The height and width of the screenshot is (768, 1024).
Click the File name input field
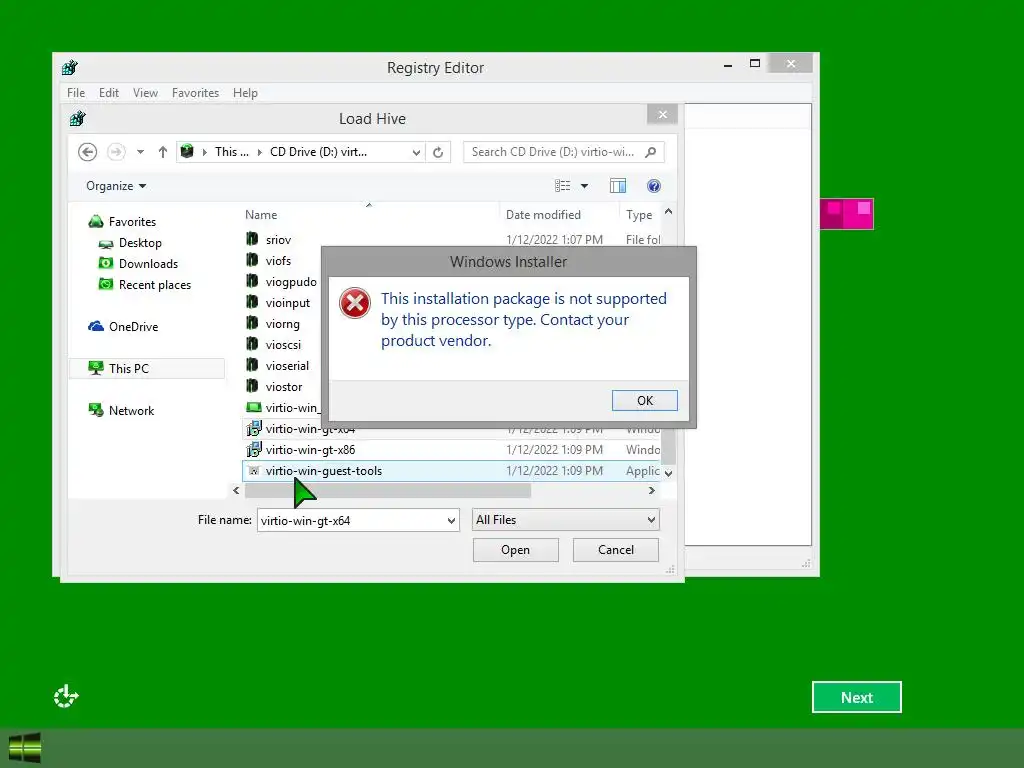click(351, 520)
